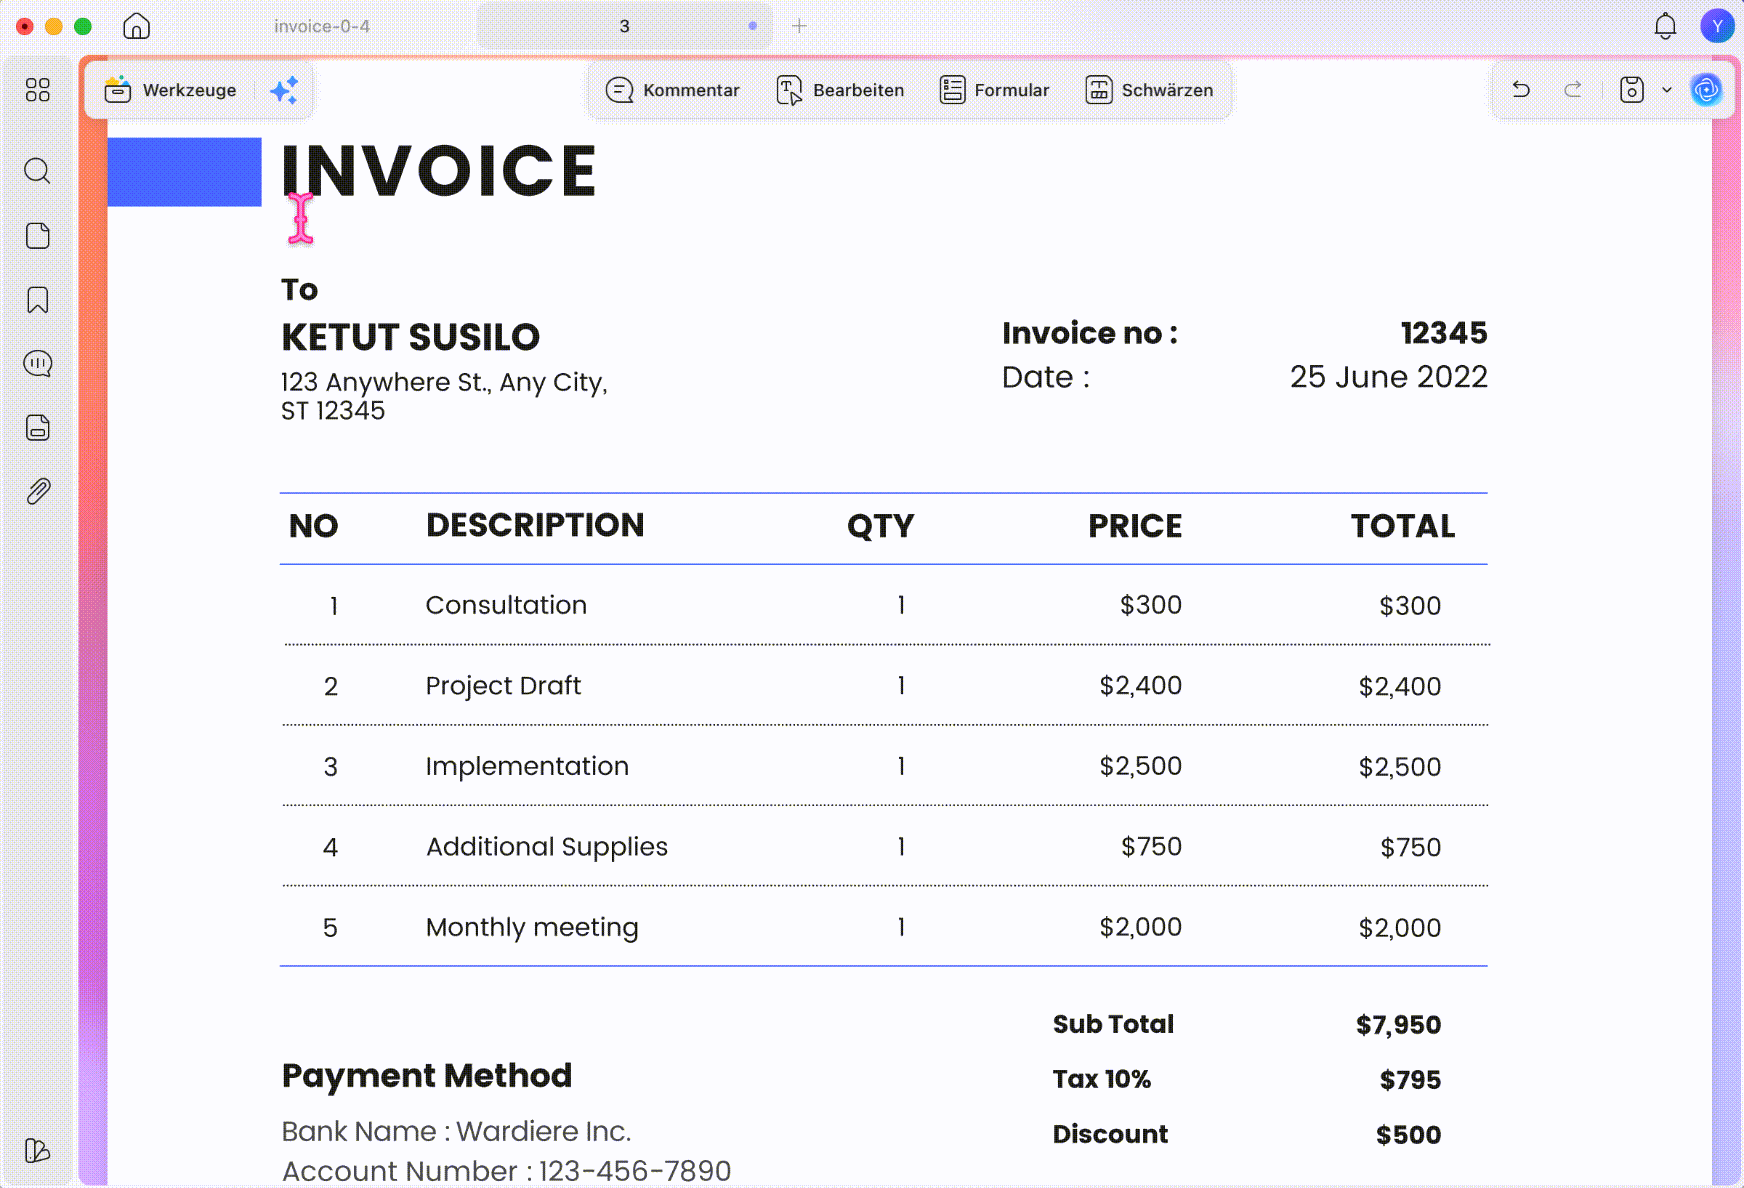Viewport: 1744px width, 1188px height.
Task: Go to the home screen icon
Action: coord(136,26)
